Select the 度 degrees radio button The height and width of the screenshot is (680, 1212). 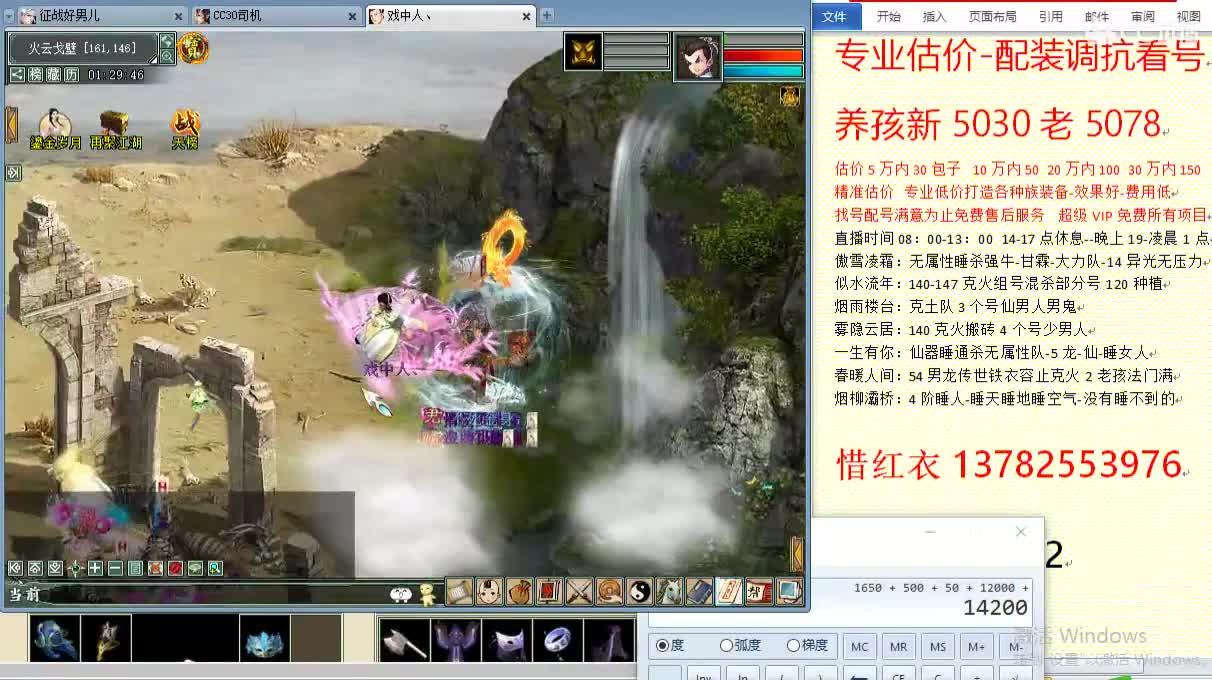click(x=670, y=646)
